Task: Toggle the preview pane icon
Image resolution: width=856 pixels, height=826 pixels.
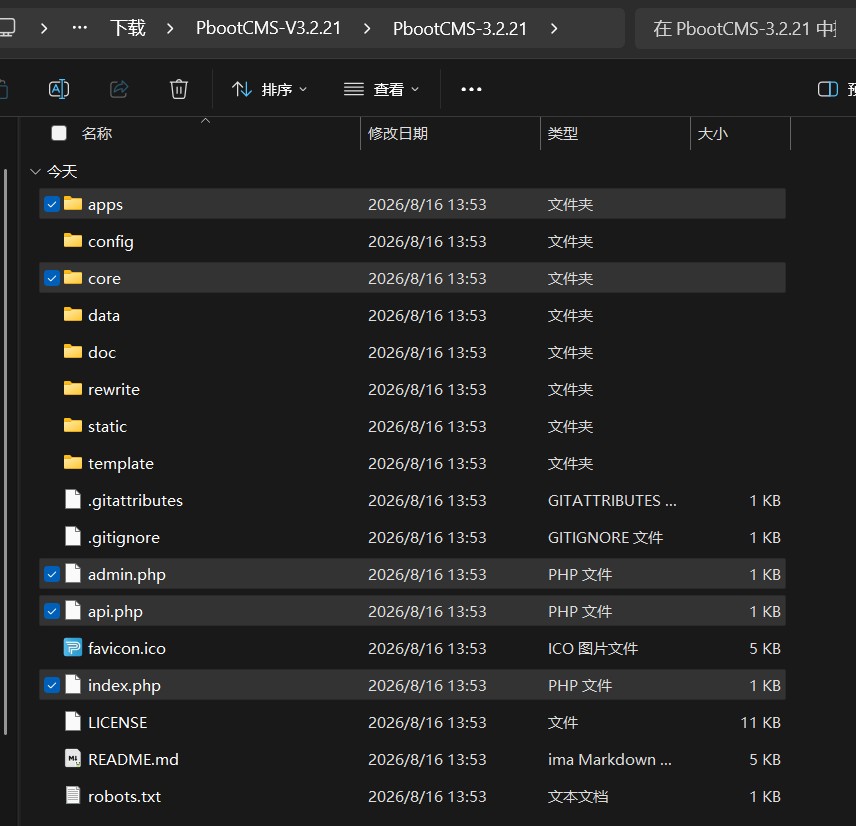Action: pyautogui.click(x=828, y=89)
